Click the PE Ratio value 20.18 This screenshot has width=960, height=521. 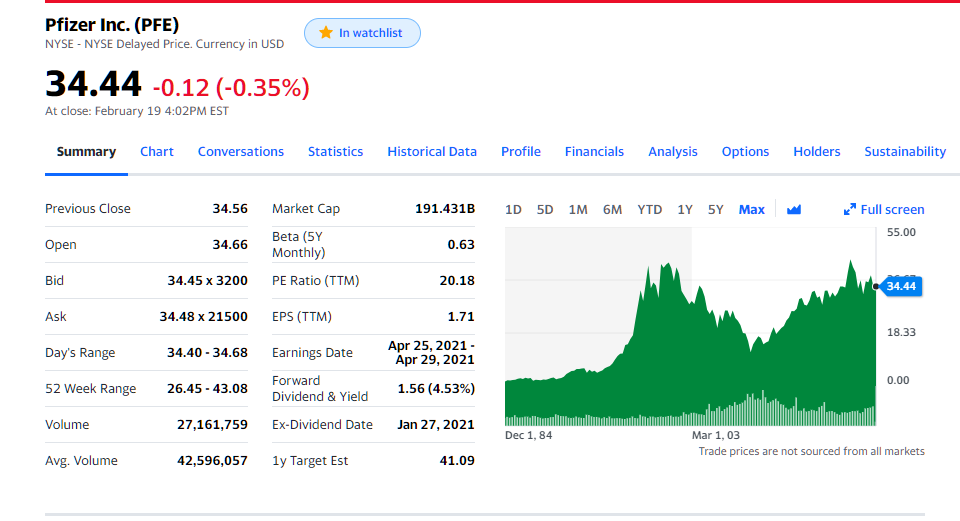pyautogui.click(x=457, y=280)
